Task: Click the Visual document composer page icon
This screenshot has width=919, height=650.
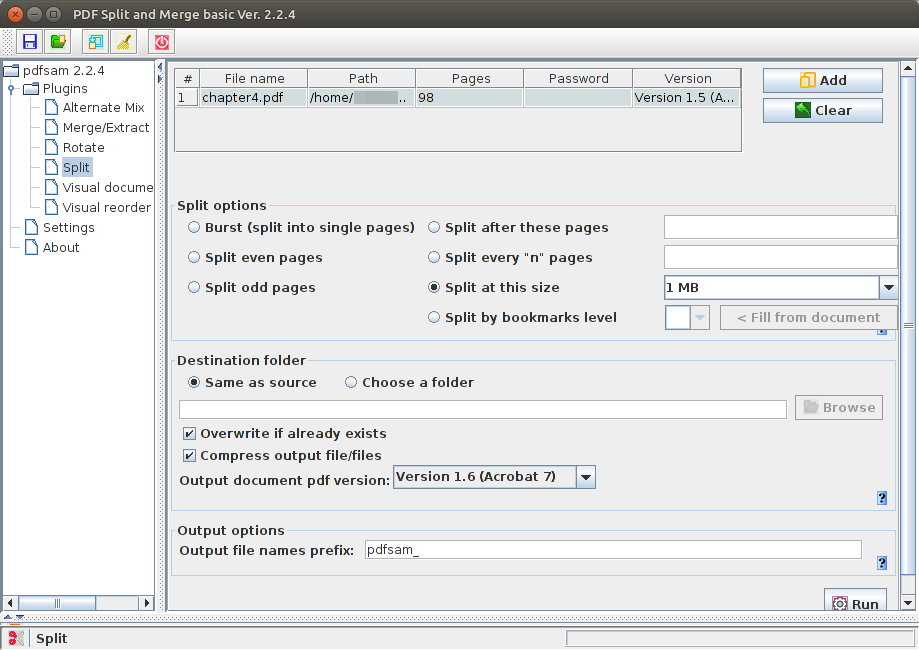Action: tap(52, 187)
